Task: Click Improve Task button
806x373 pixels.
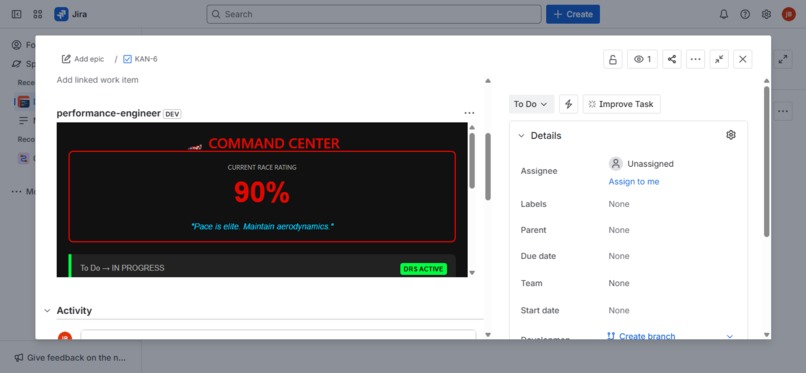Action: pos(621,104)
